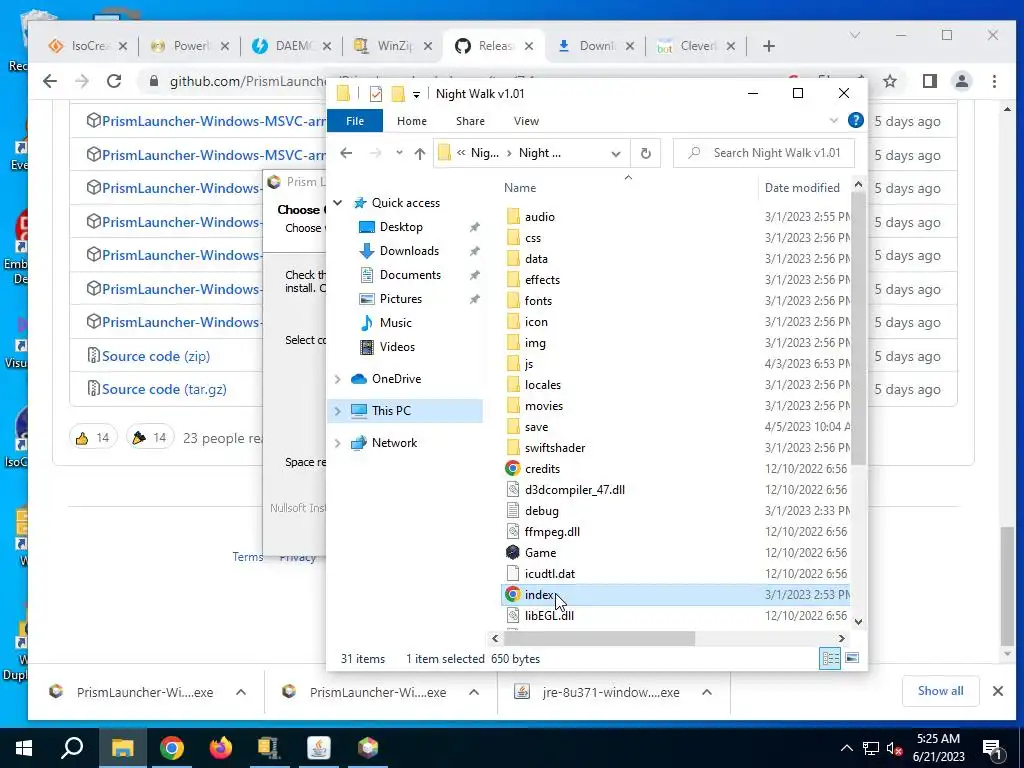Viewport: 1024px width, 768px height.
Task: Open the save folder
Action: (536, 427)
